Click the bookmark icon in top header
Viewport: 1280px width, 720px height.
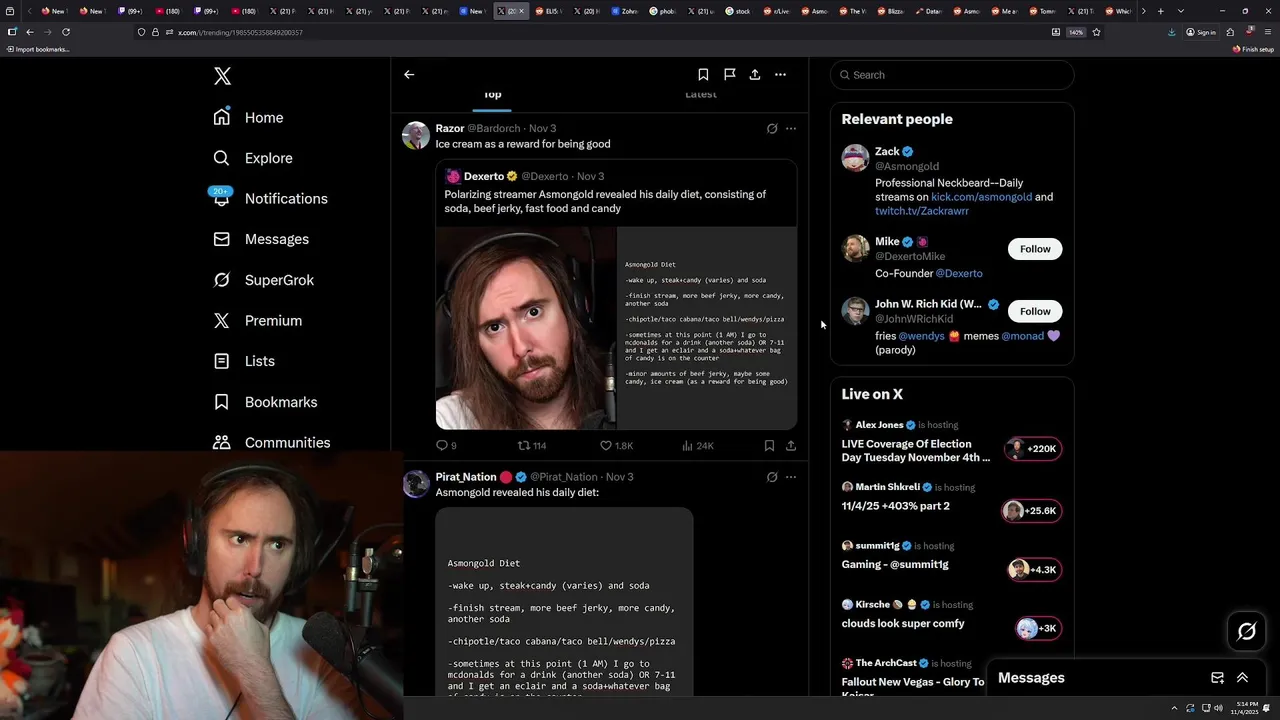703,74
